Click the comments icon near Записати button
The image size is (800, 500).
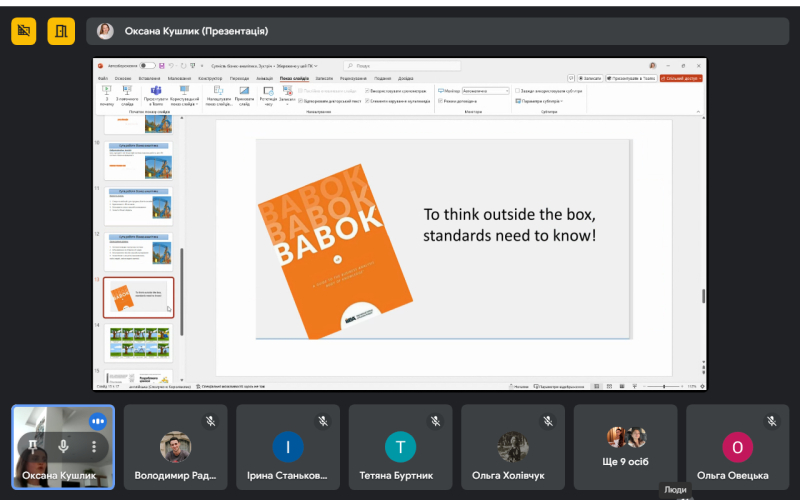(x=571, y=79)
